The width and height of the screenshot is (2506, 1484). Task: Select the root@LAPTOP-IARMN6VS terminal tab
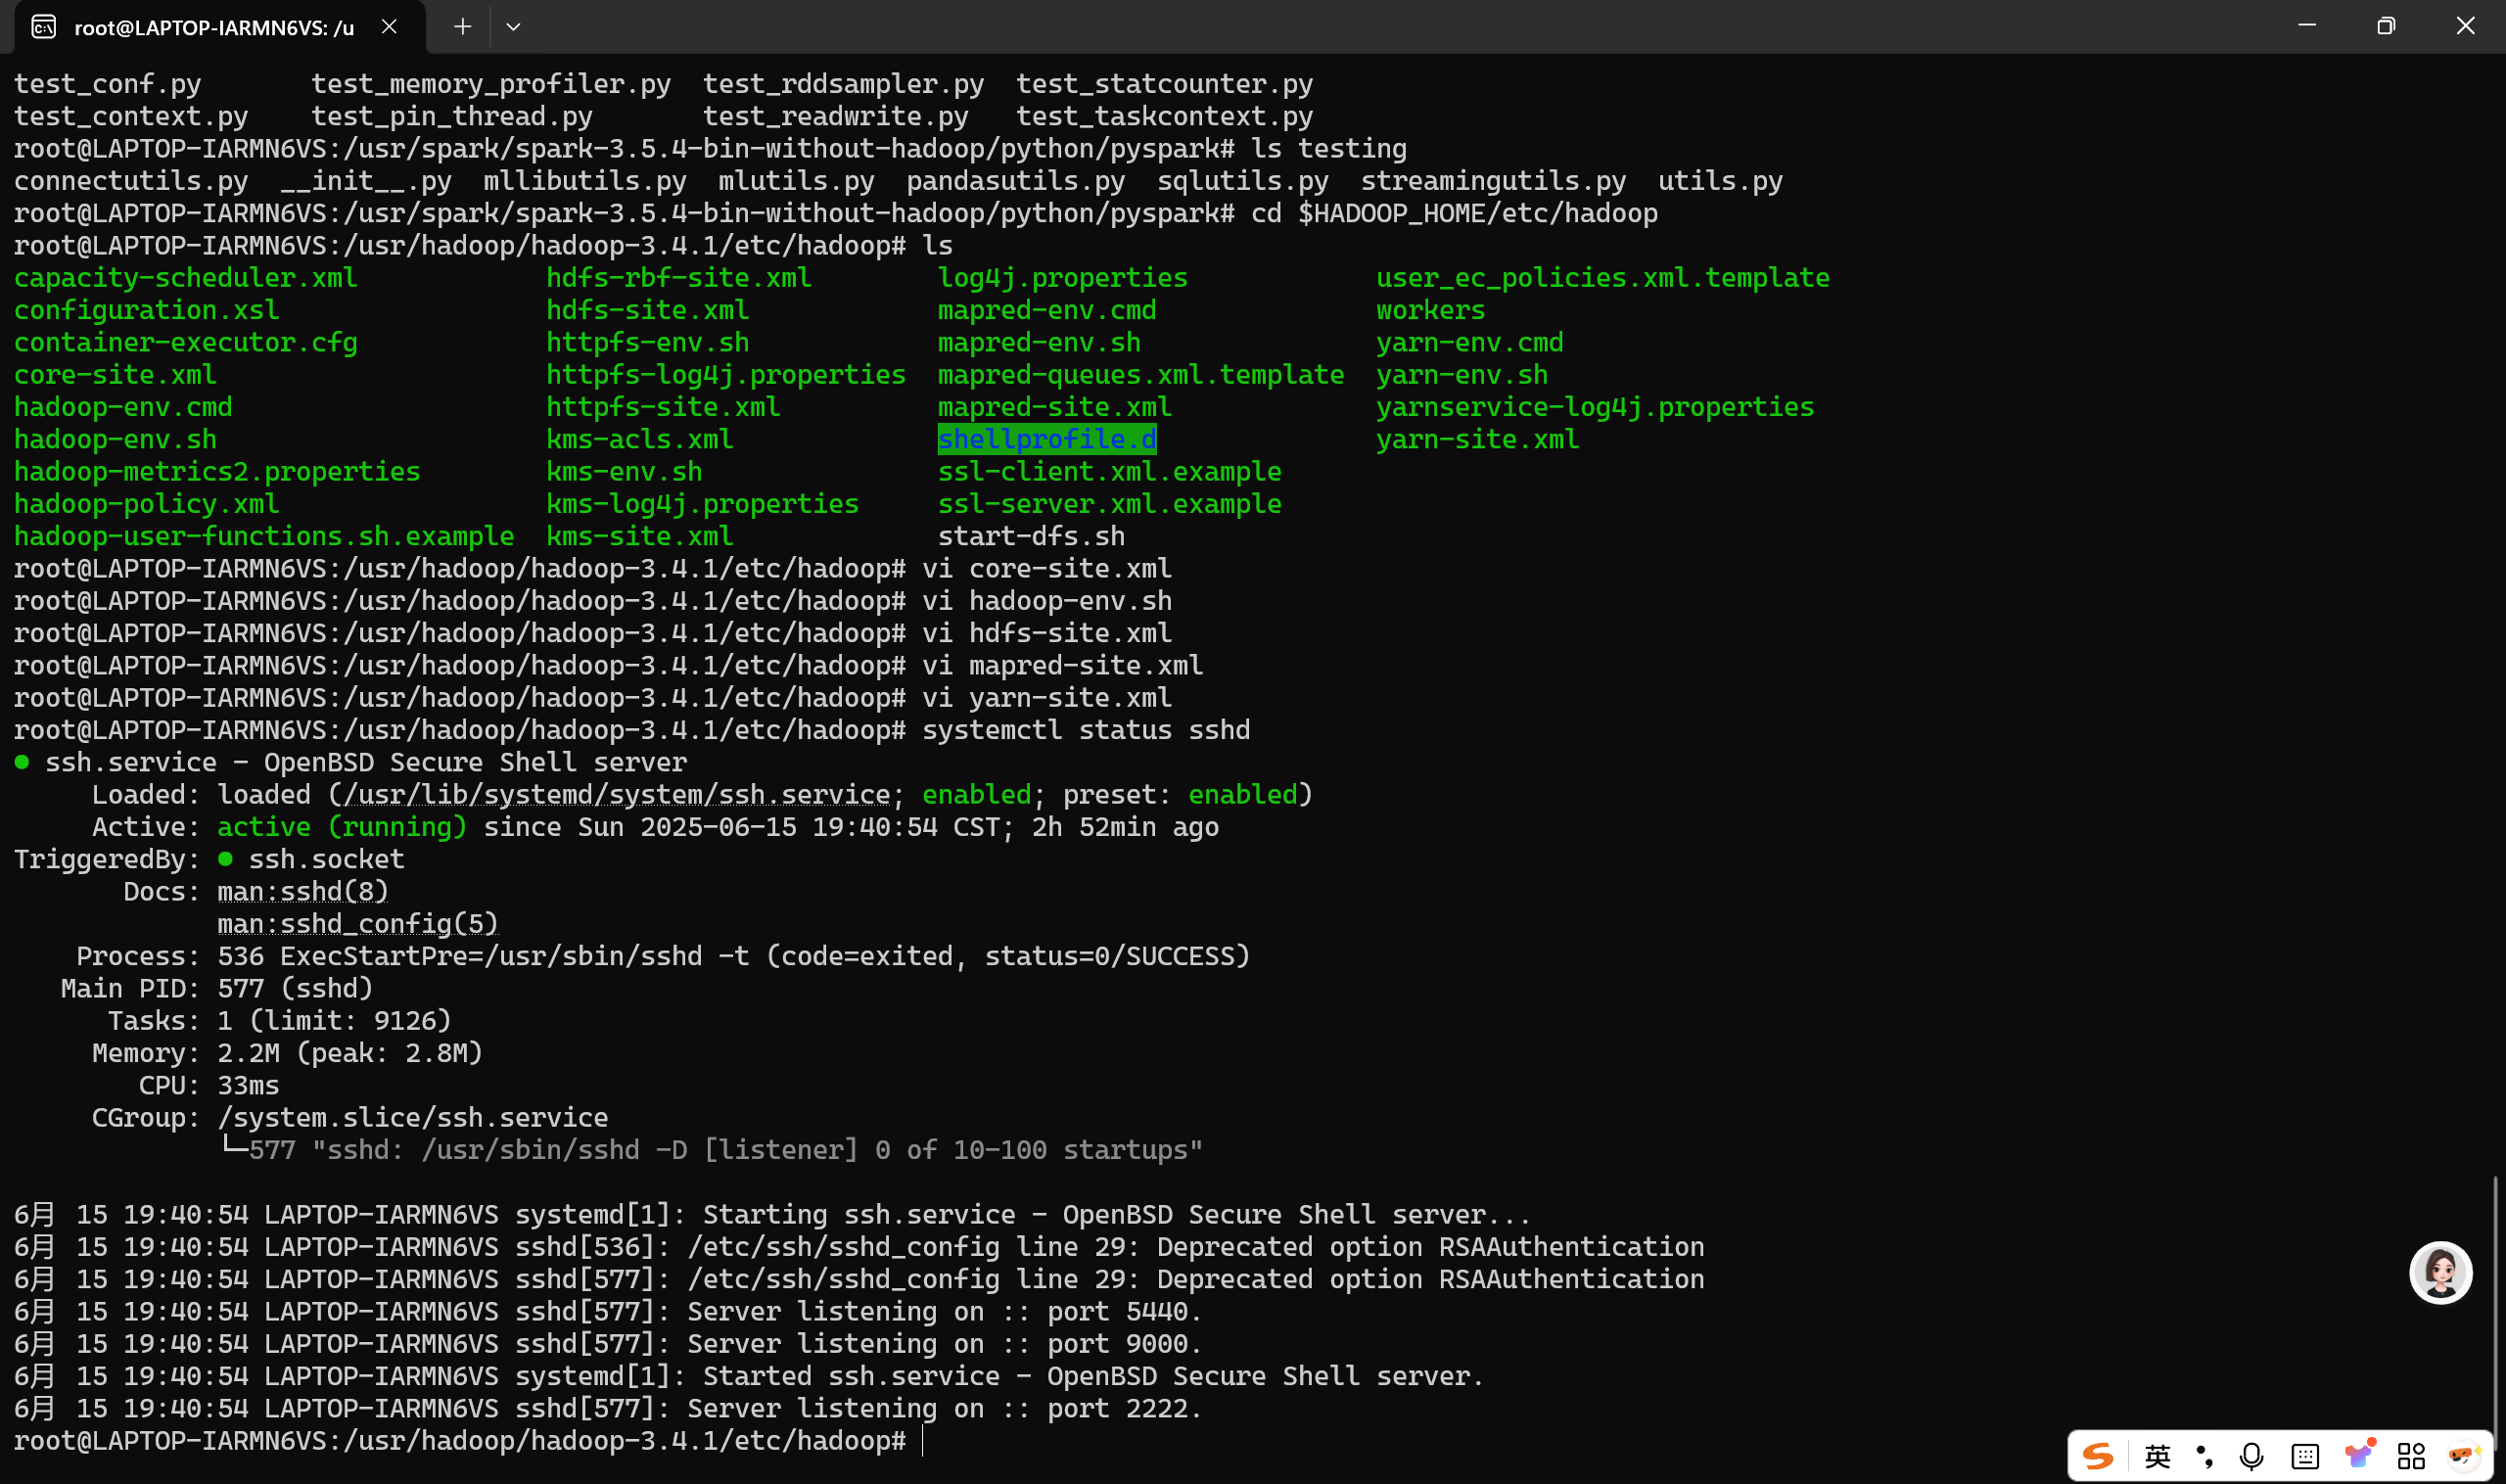click(213, 28)
